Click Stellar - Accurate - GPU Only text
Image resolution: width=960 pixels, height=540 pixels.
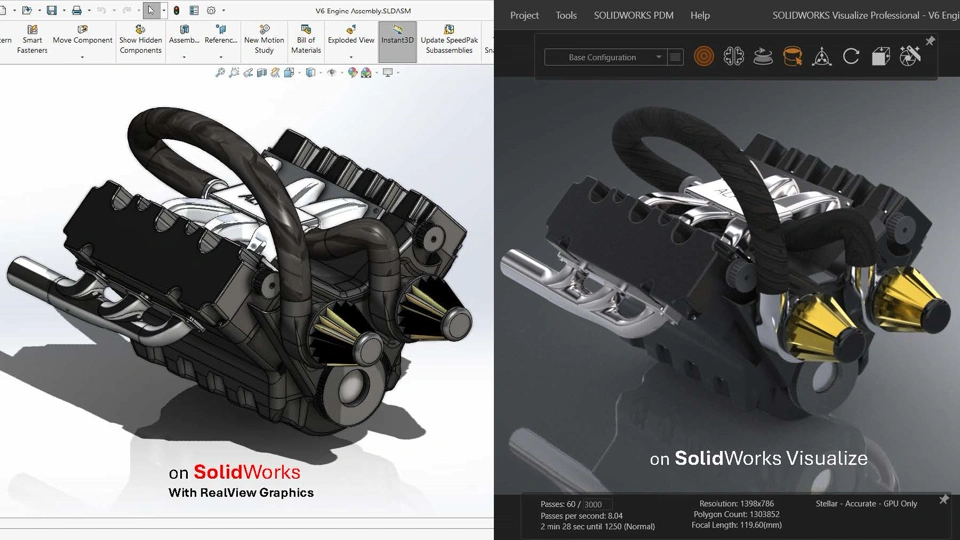pos(866,503)
